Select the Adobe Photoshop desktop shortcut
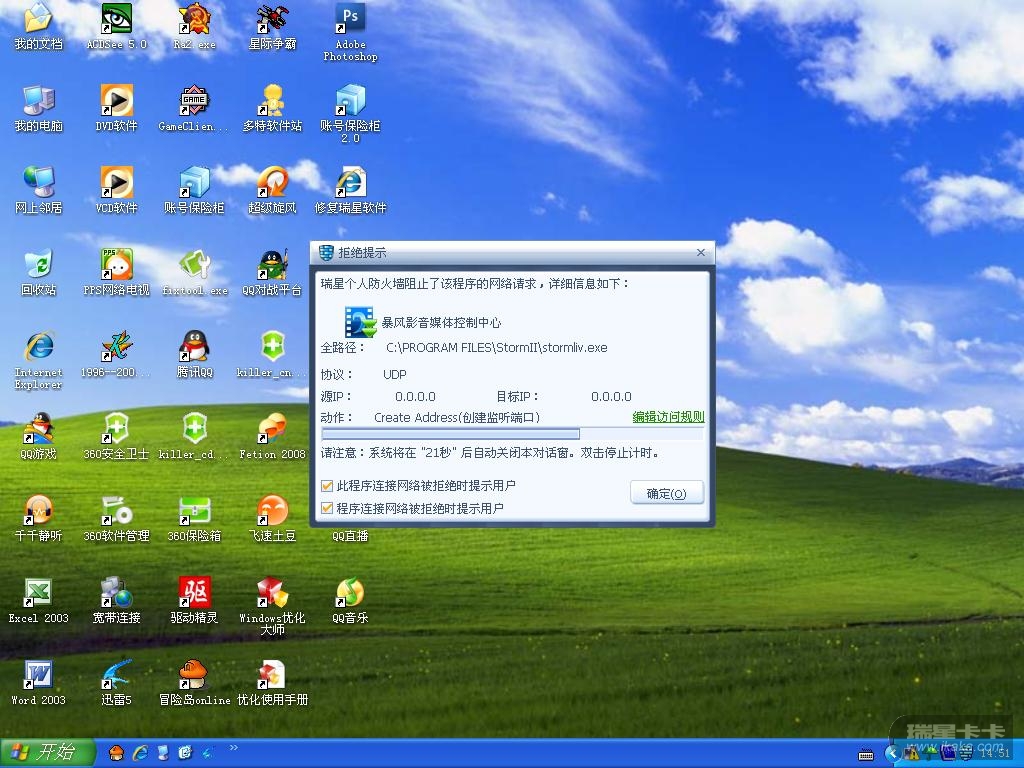Screen dimensions: 1024x768 [350, 33]
